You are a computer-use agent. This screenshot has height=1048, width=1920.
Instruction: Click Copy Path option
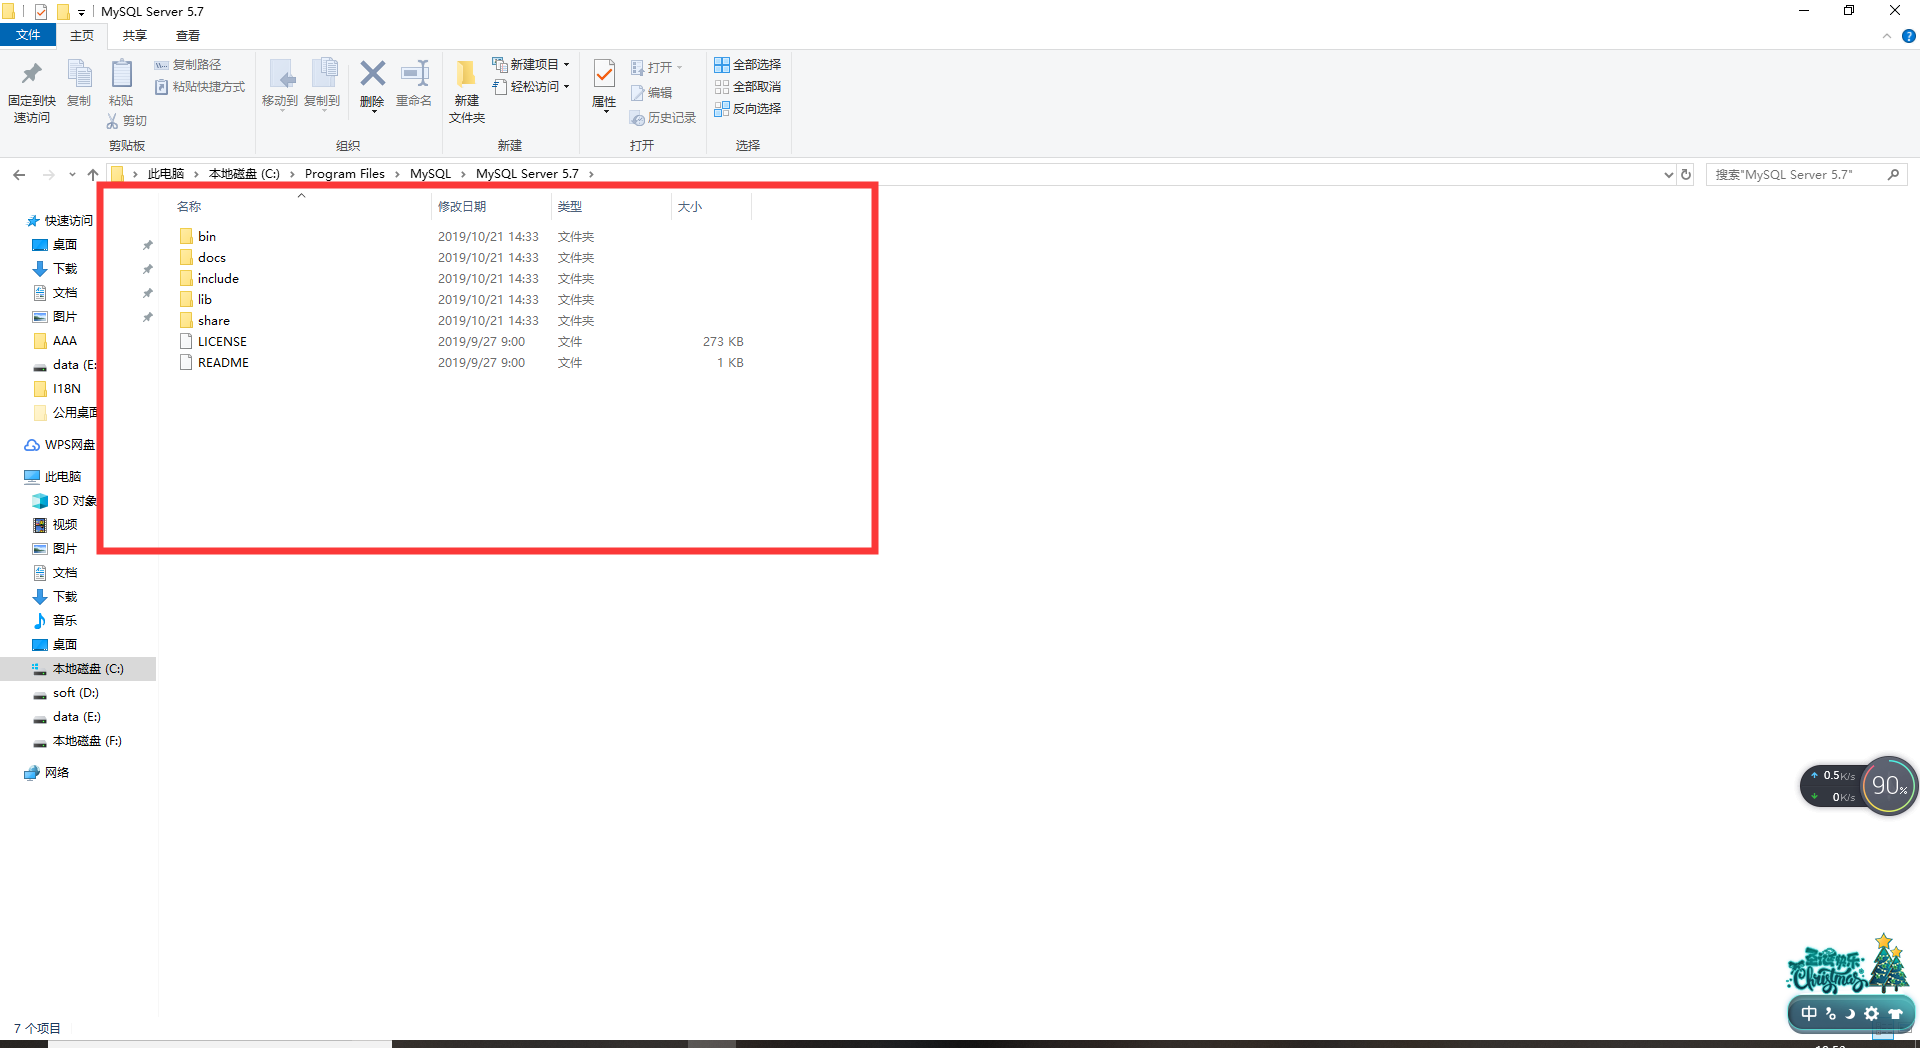188,65
